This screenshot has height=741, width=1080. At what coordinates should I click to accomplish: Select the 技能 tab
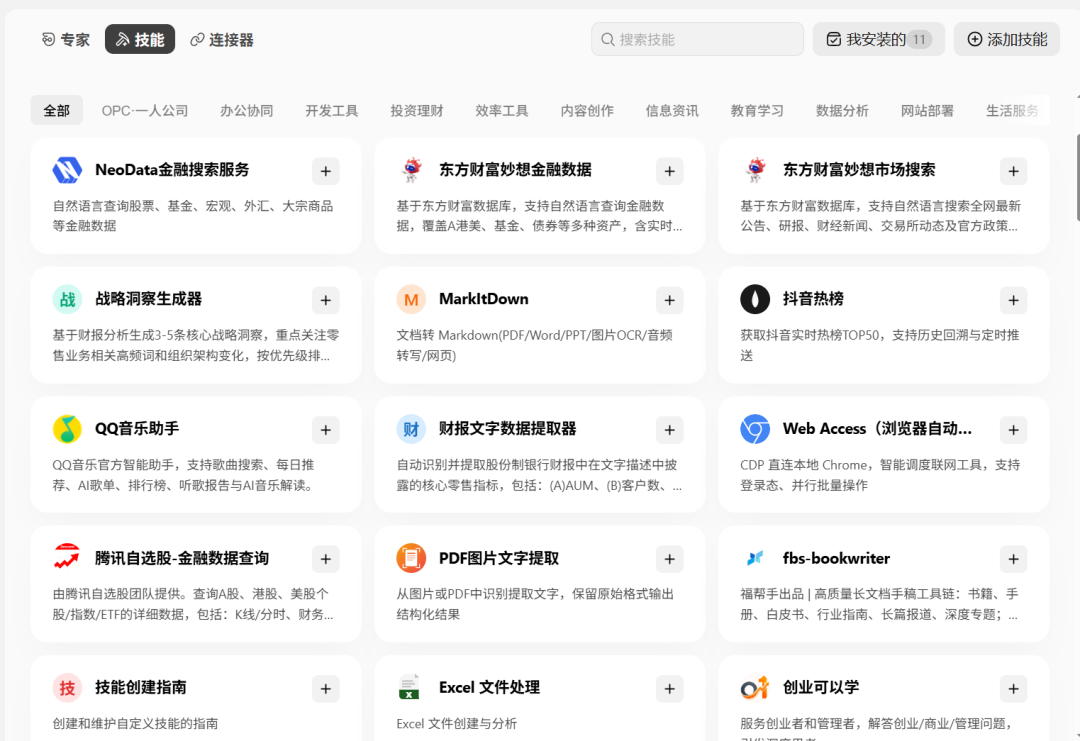tap(140, 39)
